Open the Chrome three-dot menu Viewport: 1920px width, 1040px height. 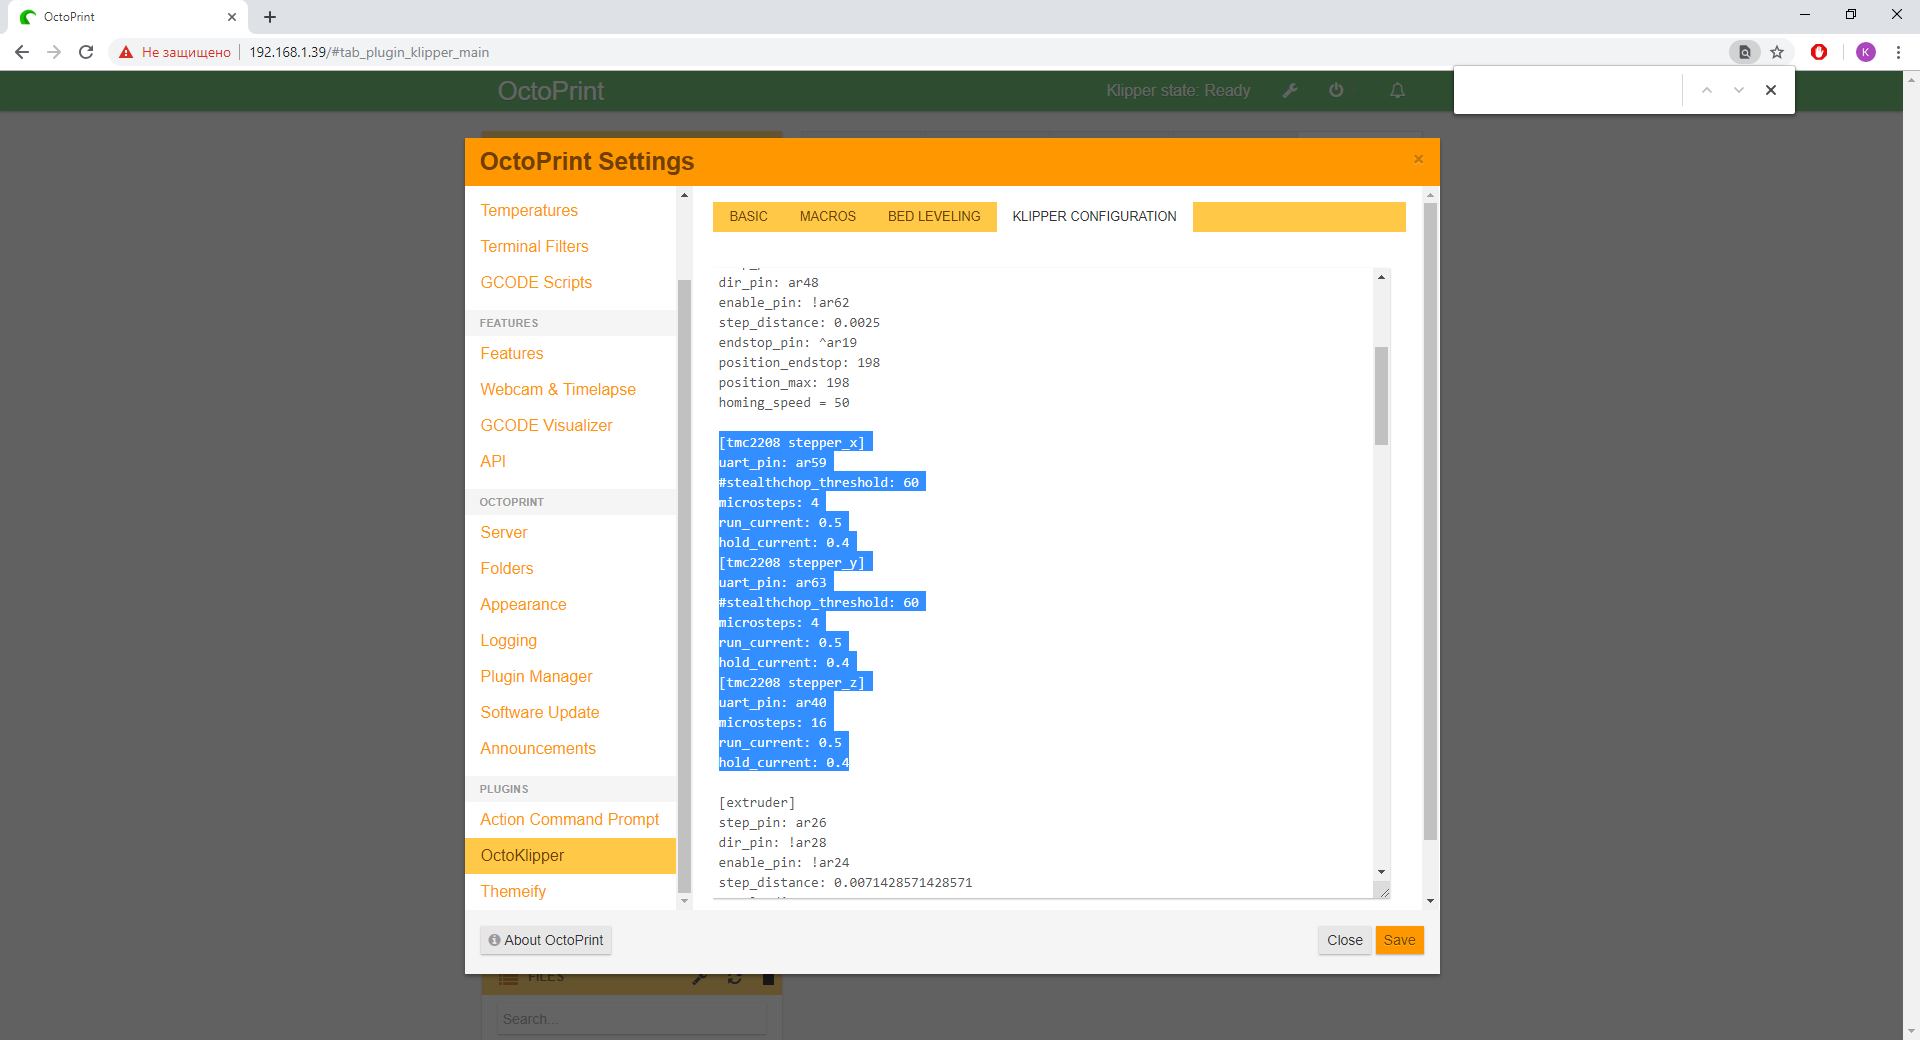pyautogui.click(x=1898, y=52)
